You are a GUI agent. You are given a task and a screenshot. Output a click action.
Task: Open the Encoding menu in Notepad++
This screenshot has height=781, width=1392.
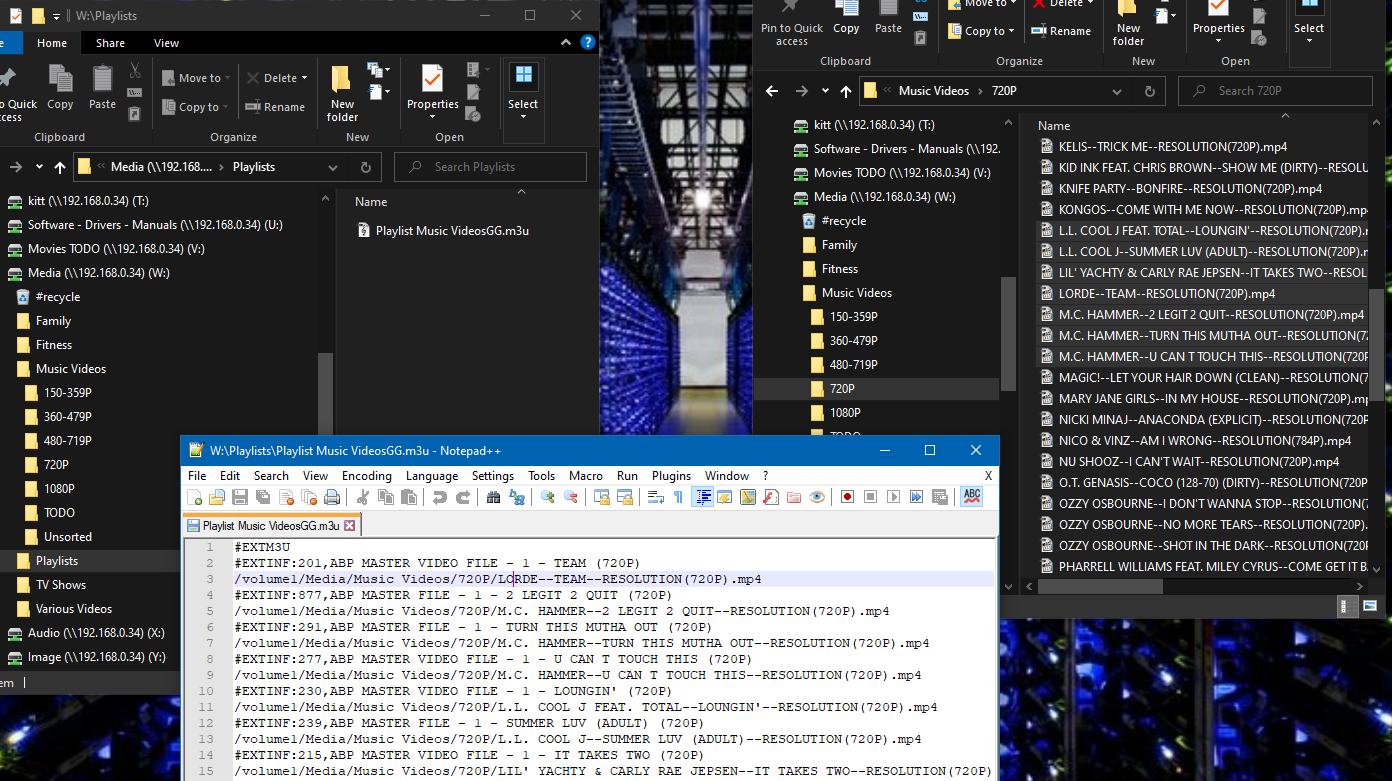click(366, 476)
